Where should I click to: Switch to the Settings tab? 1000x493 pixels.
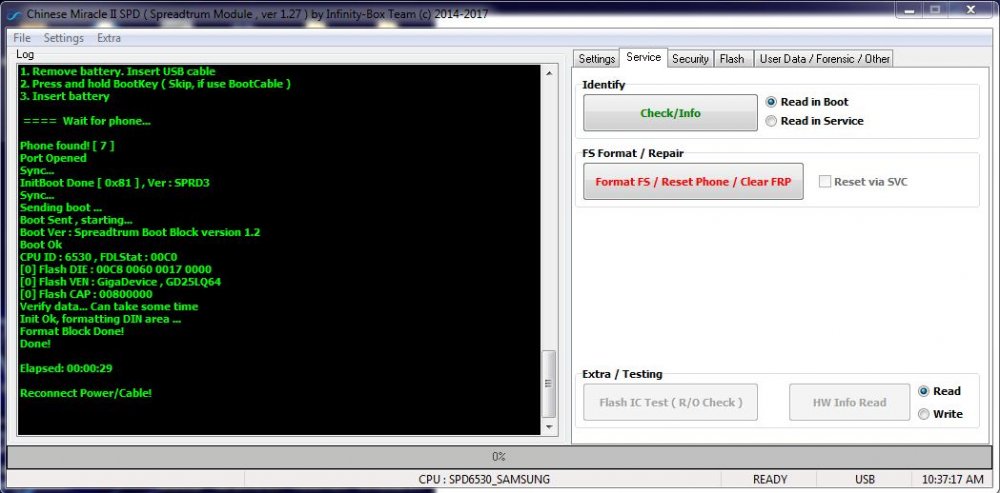point(596,59)
